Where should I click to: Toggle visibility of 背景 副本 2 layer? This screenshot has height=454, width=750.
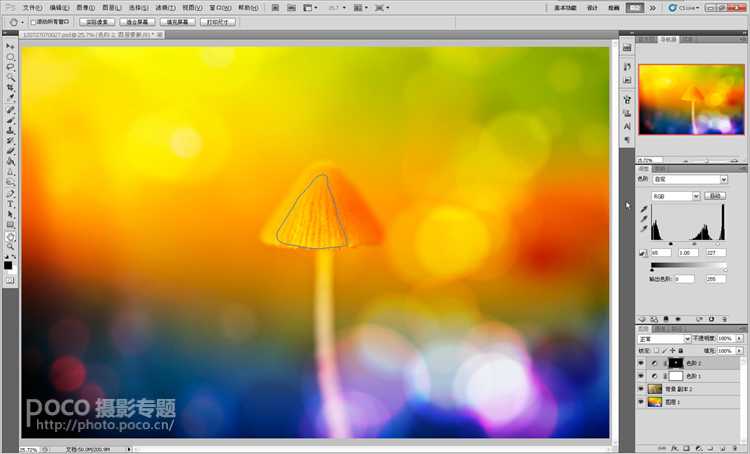[x=641, y=389]
